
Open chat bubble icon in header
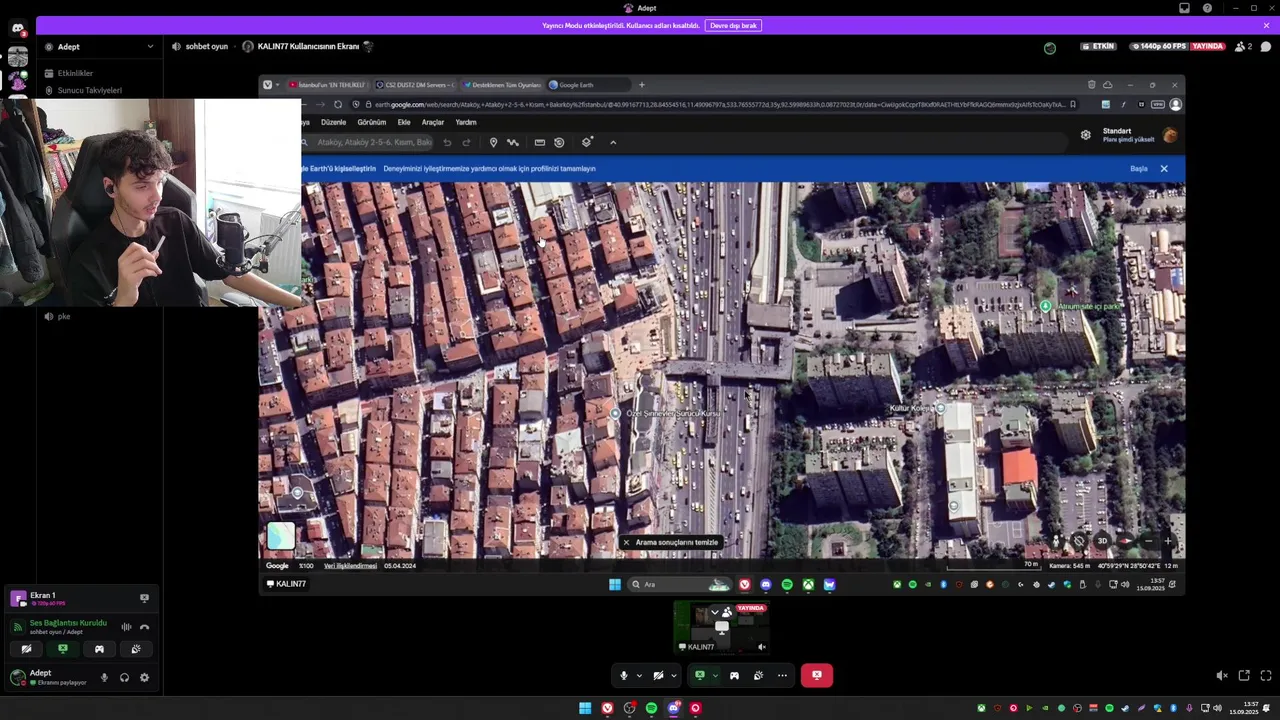pos(1266,46)
